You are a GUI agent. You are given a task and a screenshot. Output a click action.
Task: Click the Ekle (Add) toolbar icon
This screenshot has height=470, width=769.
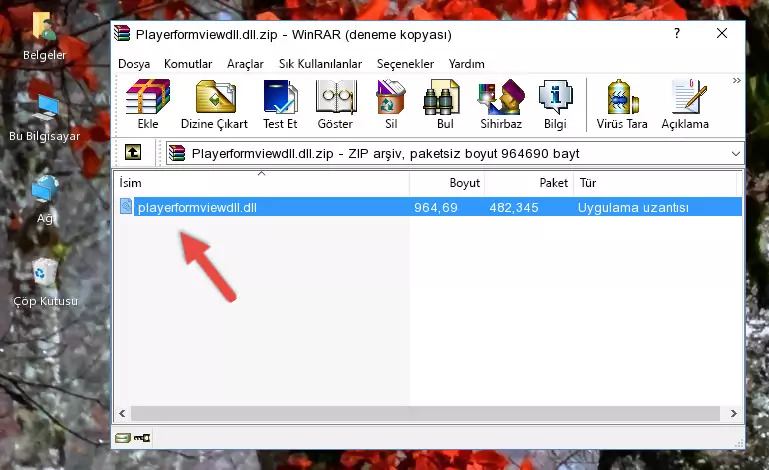pos(148,104)
